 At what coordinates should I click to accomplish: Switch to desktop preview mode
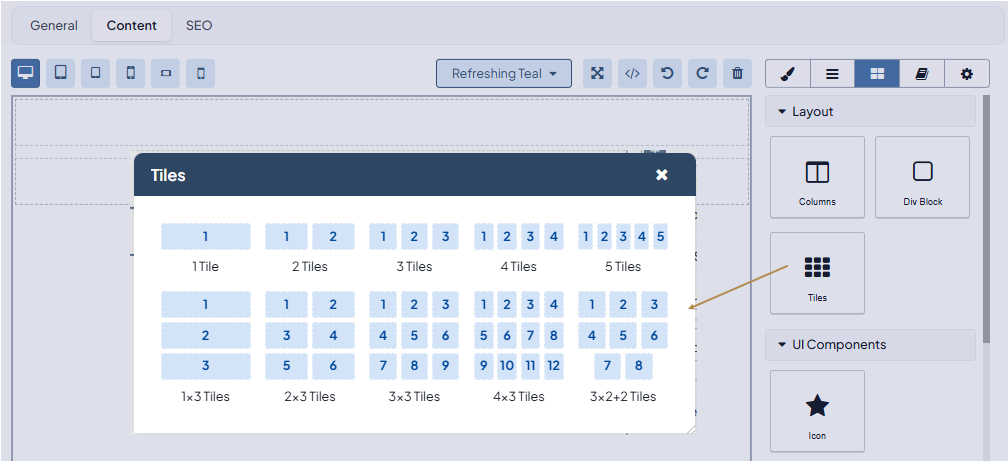(x=26, y=73)
